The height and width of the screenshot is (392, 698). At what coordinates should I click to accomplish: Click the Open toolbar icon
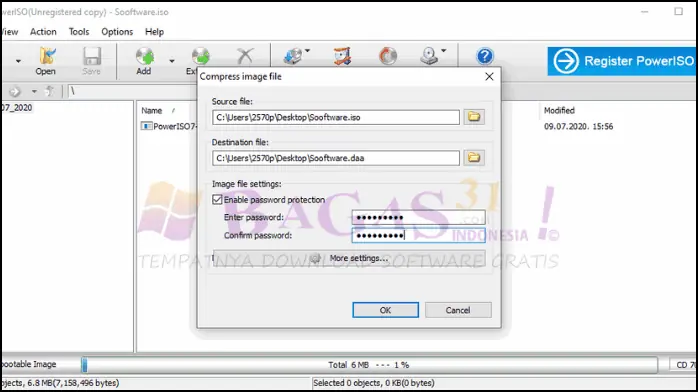[x=46, y=61]
